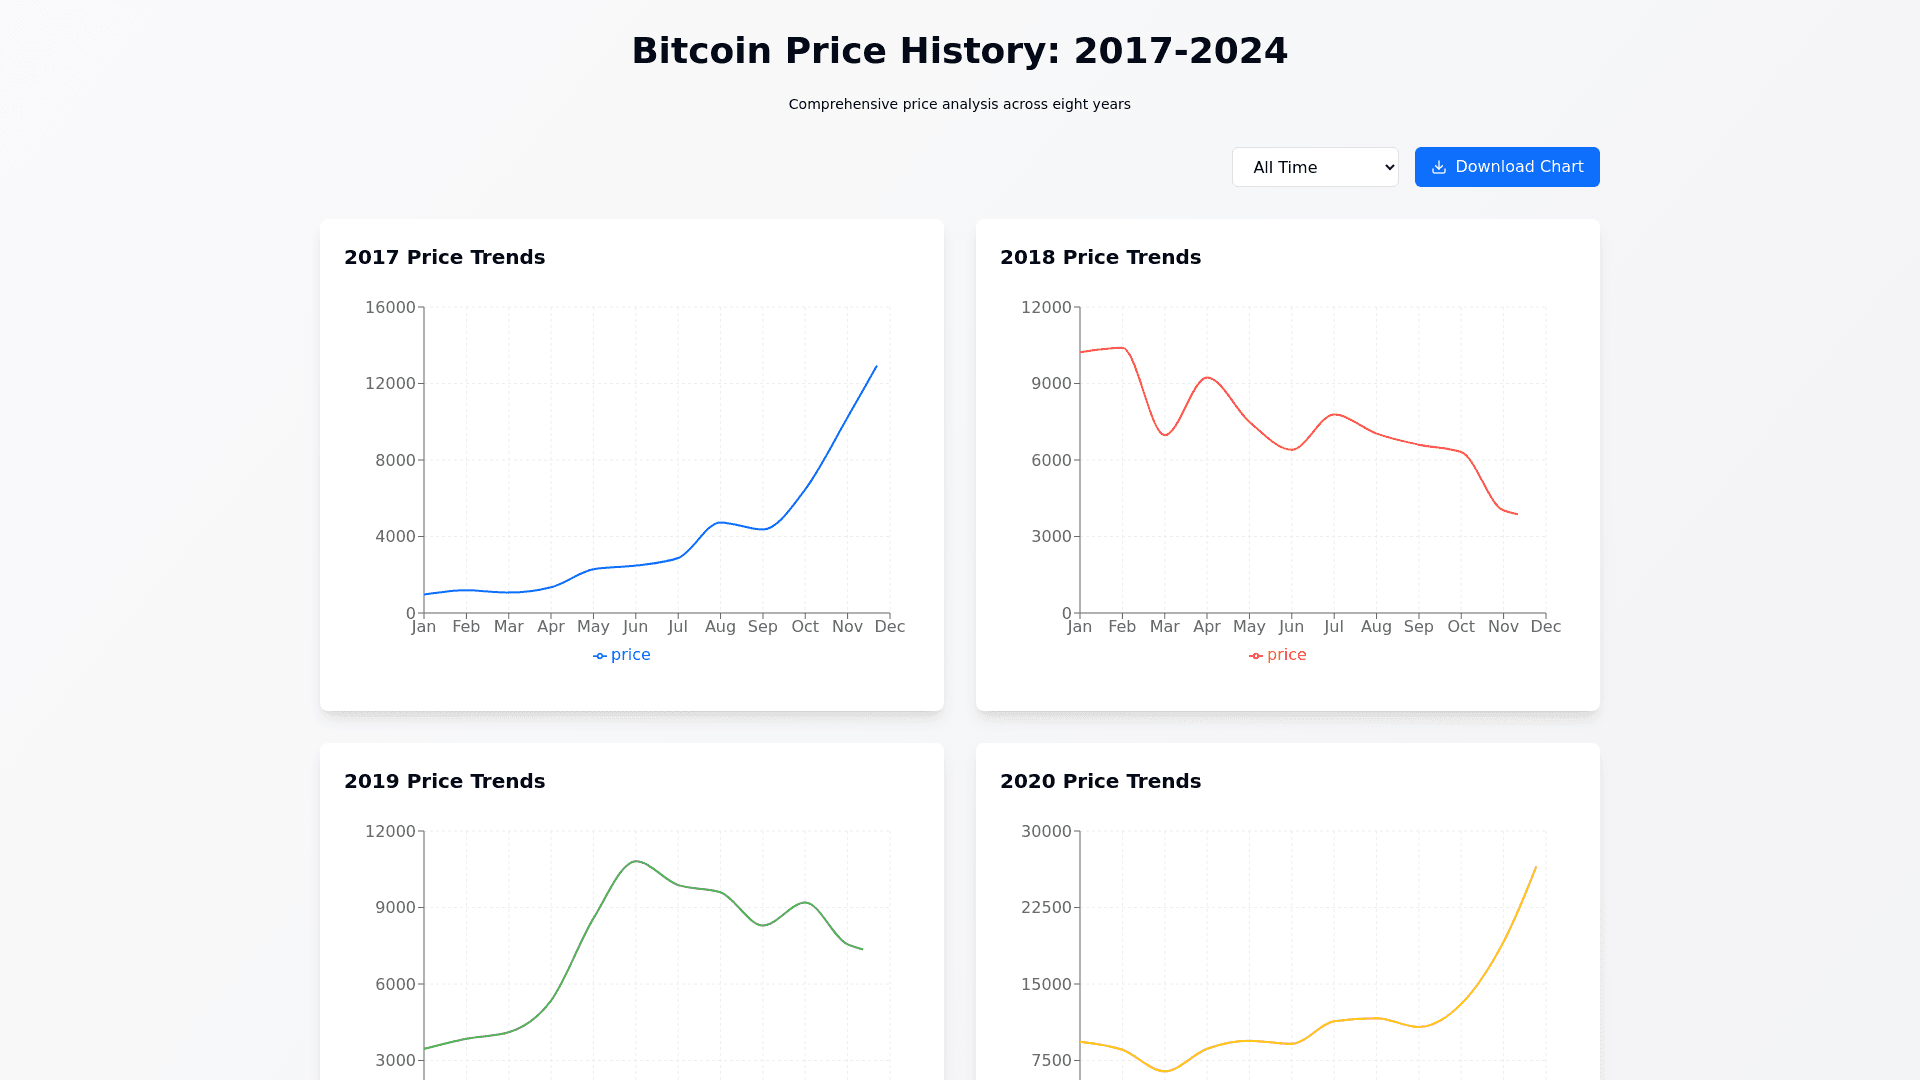Click the 22500 y-axis label on 2020 chart
Screen dimensions: 1920x1080
pyautogui.click(x=1046, y=907)
